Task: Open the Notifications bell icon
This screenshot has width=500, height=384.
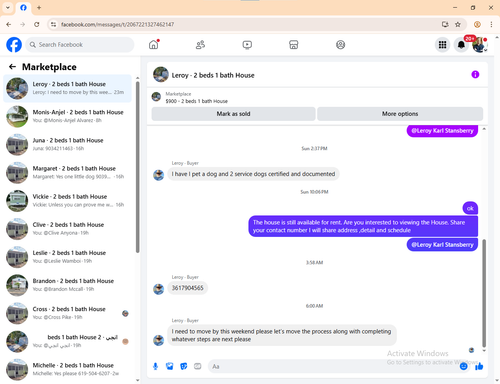Action: pos(461,45)
